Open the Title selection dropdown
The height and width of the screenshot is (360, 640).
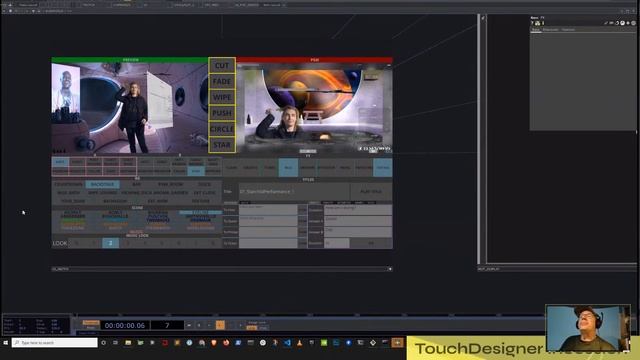pos(294,191)
